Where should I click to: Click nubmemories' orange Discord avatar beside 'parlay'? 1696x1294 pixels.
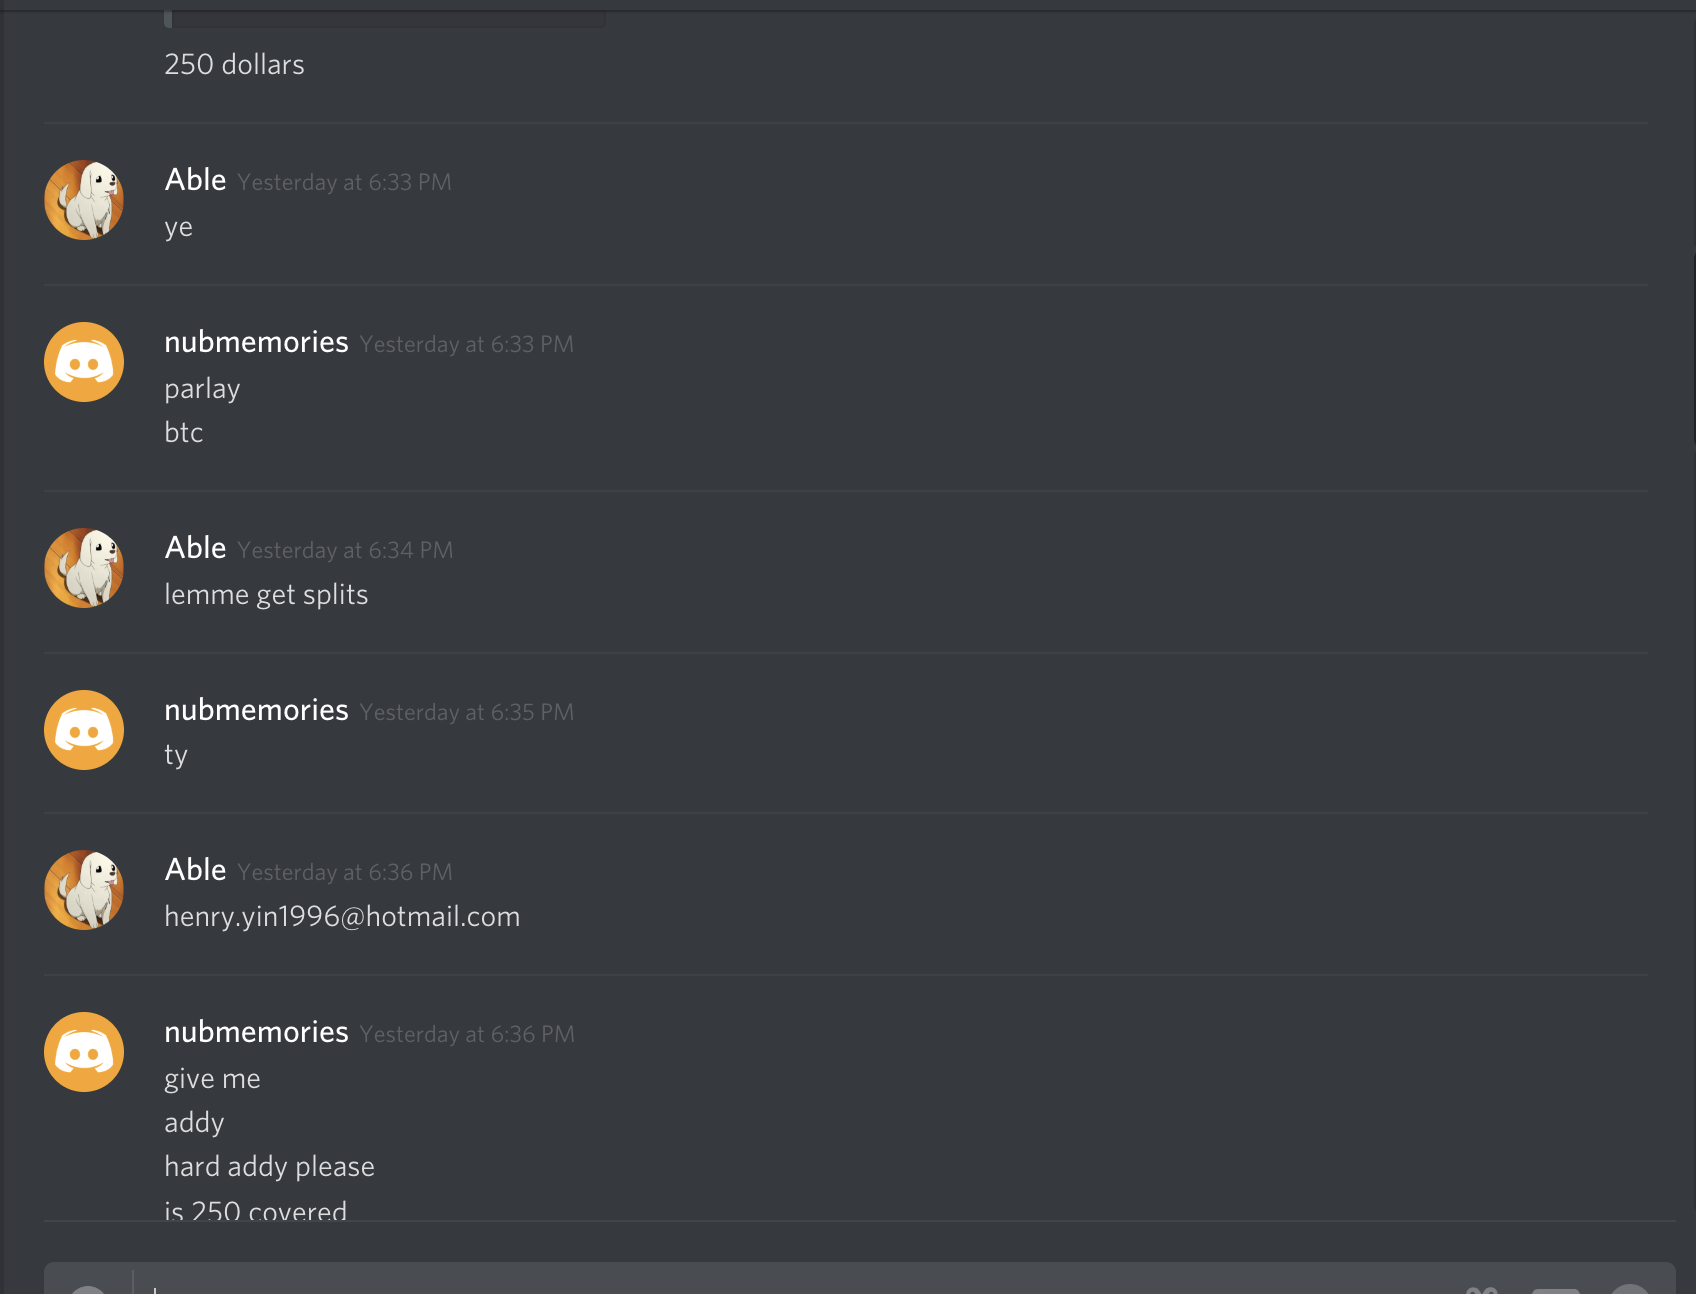pos(84,362)
